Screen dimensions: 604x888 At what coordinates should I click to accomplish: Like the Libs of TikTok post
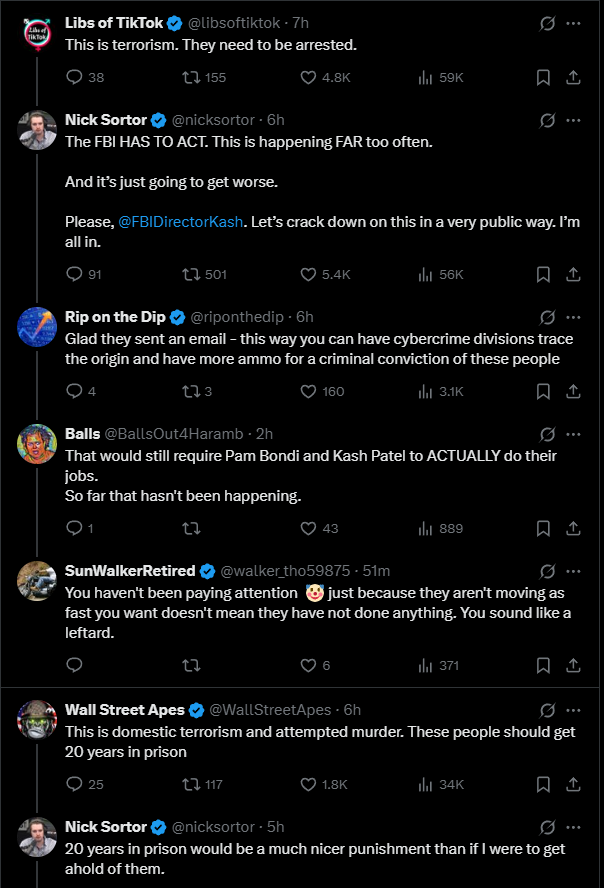pos(325,78)
